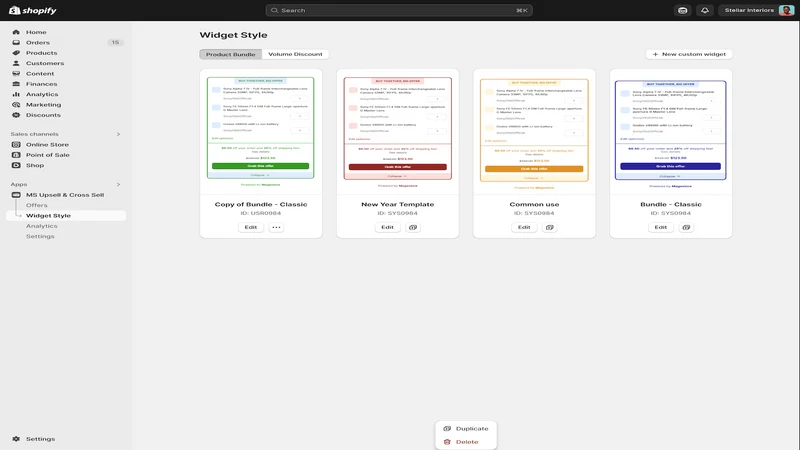Open the notifications bell

pos(705,10)
